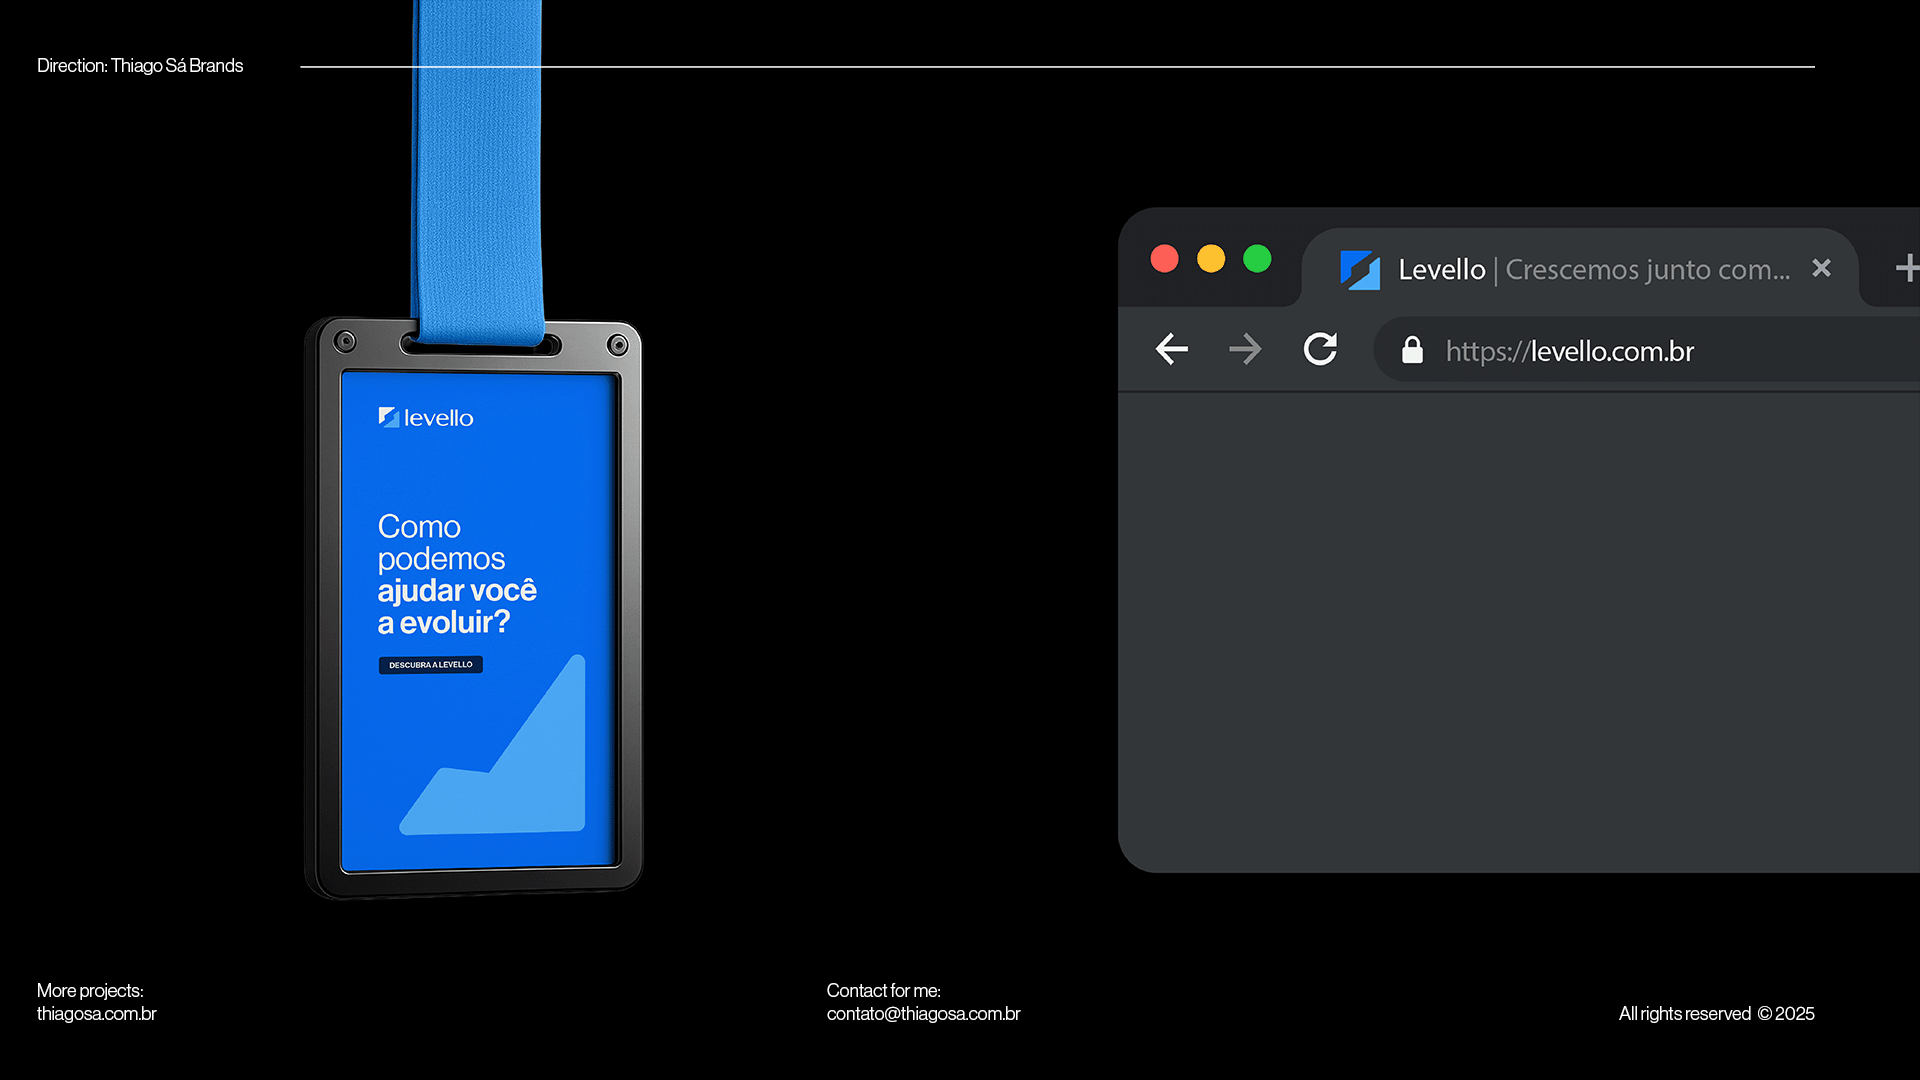Viewport: 1920px width, 1080px height.
Task: Click 'Como podemos ajudar você a evoluir?' headline
Action: (x=457, y=574)
